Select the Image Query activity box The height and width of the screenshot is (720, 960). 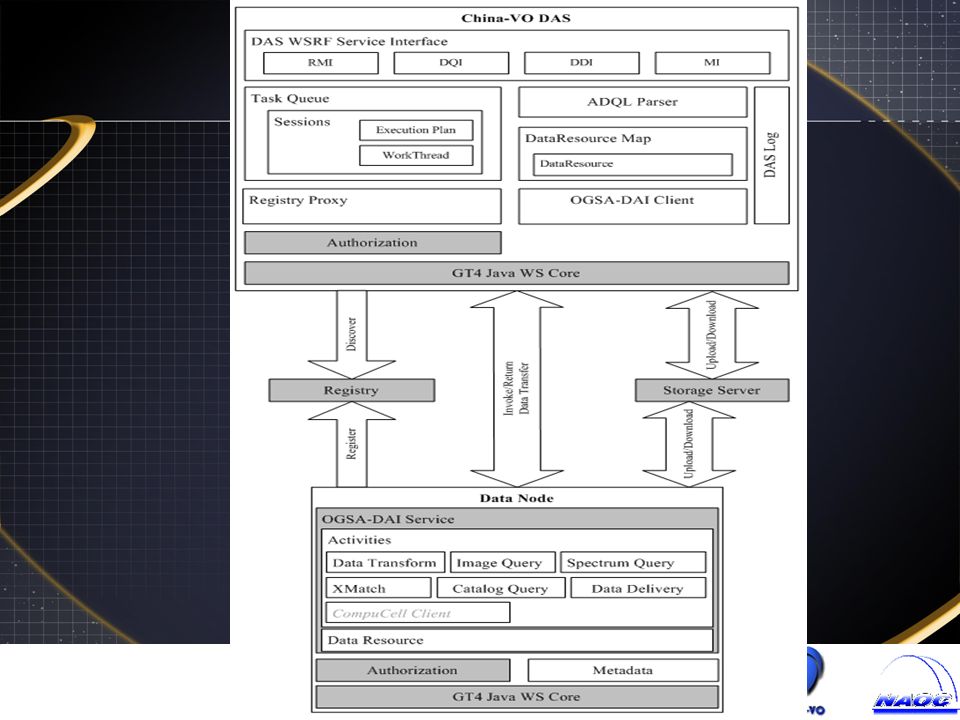pyautogui.click(x=502, y=562)
